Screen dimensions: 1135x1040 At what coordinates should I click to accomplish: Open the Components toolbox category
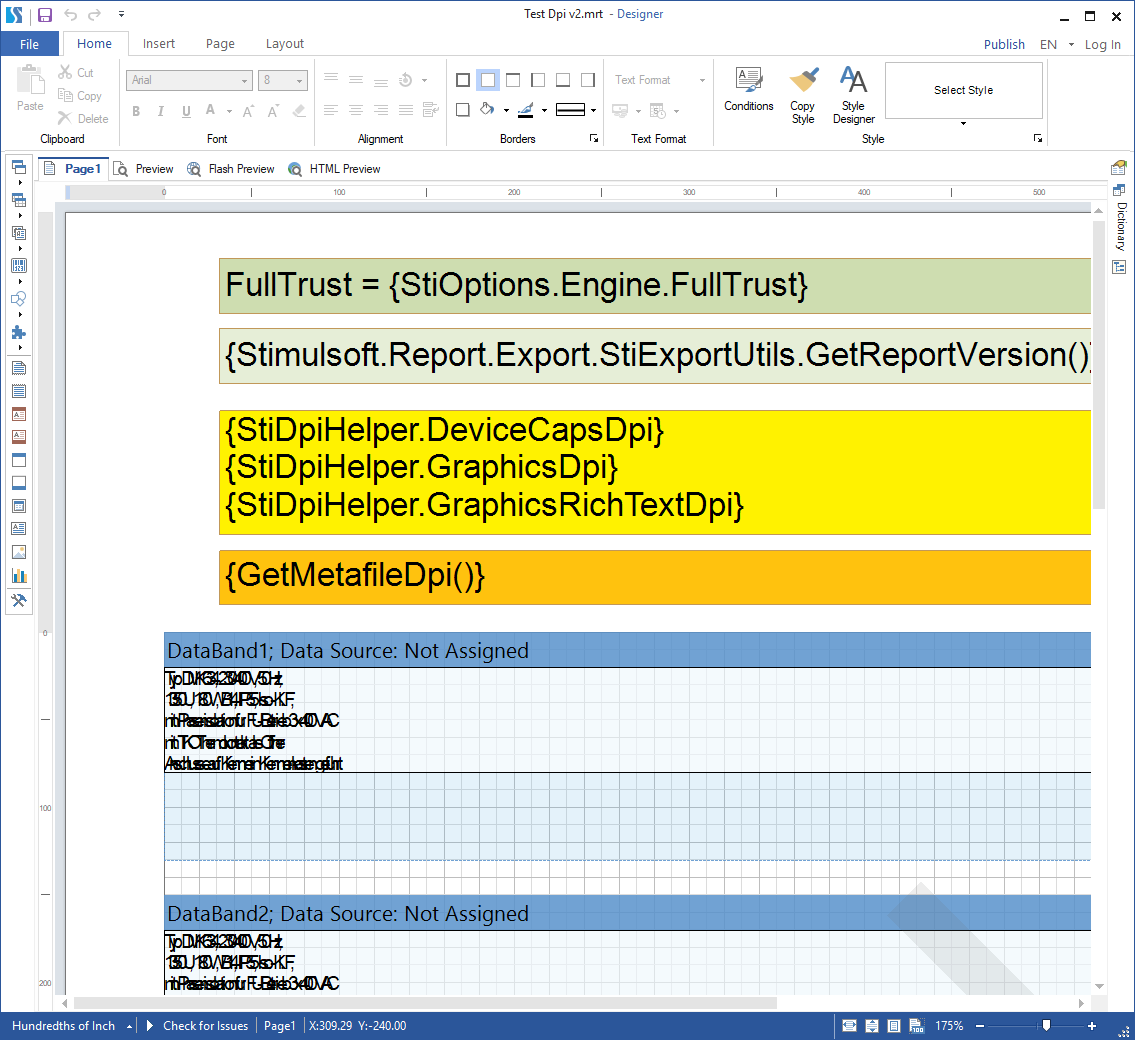coord(19,233)
